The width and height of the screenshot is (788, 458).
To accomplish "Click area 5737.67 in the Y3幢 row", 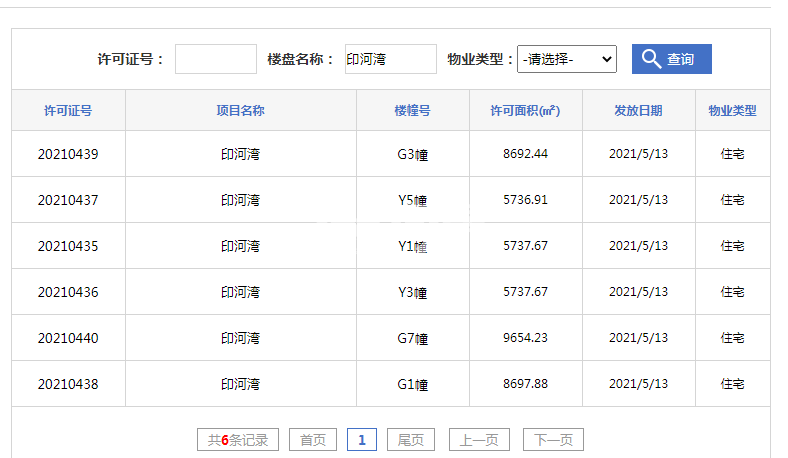I will tap(525, 292).
